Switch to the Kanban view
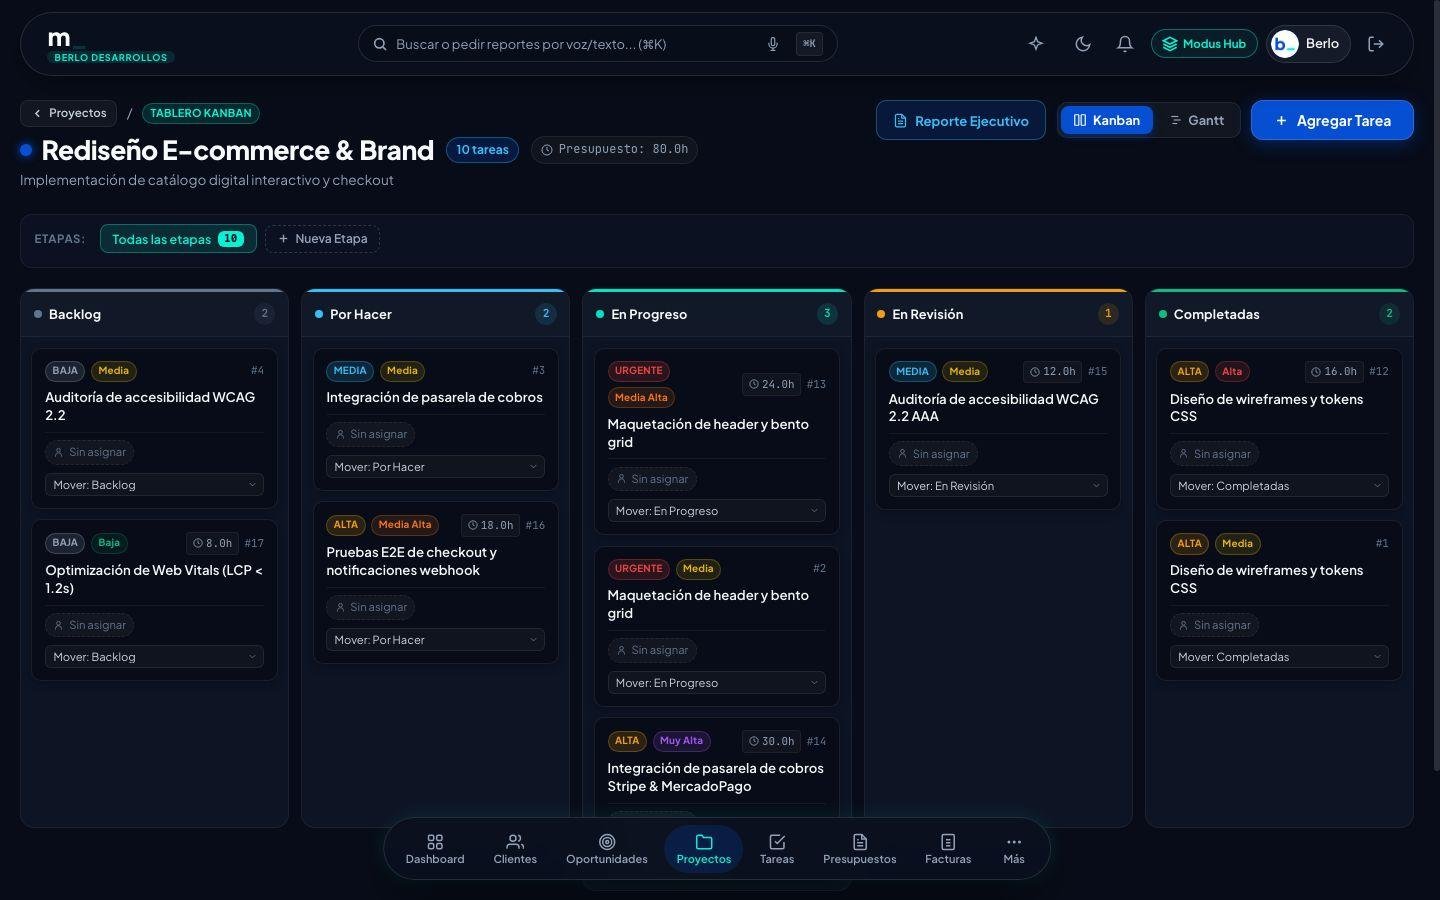The height and width of the screenshot is (900, 1440). coord(1106,121)
